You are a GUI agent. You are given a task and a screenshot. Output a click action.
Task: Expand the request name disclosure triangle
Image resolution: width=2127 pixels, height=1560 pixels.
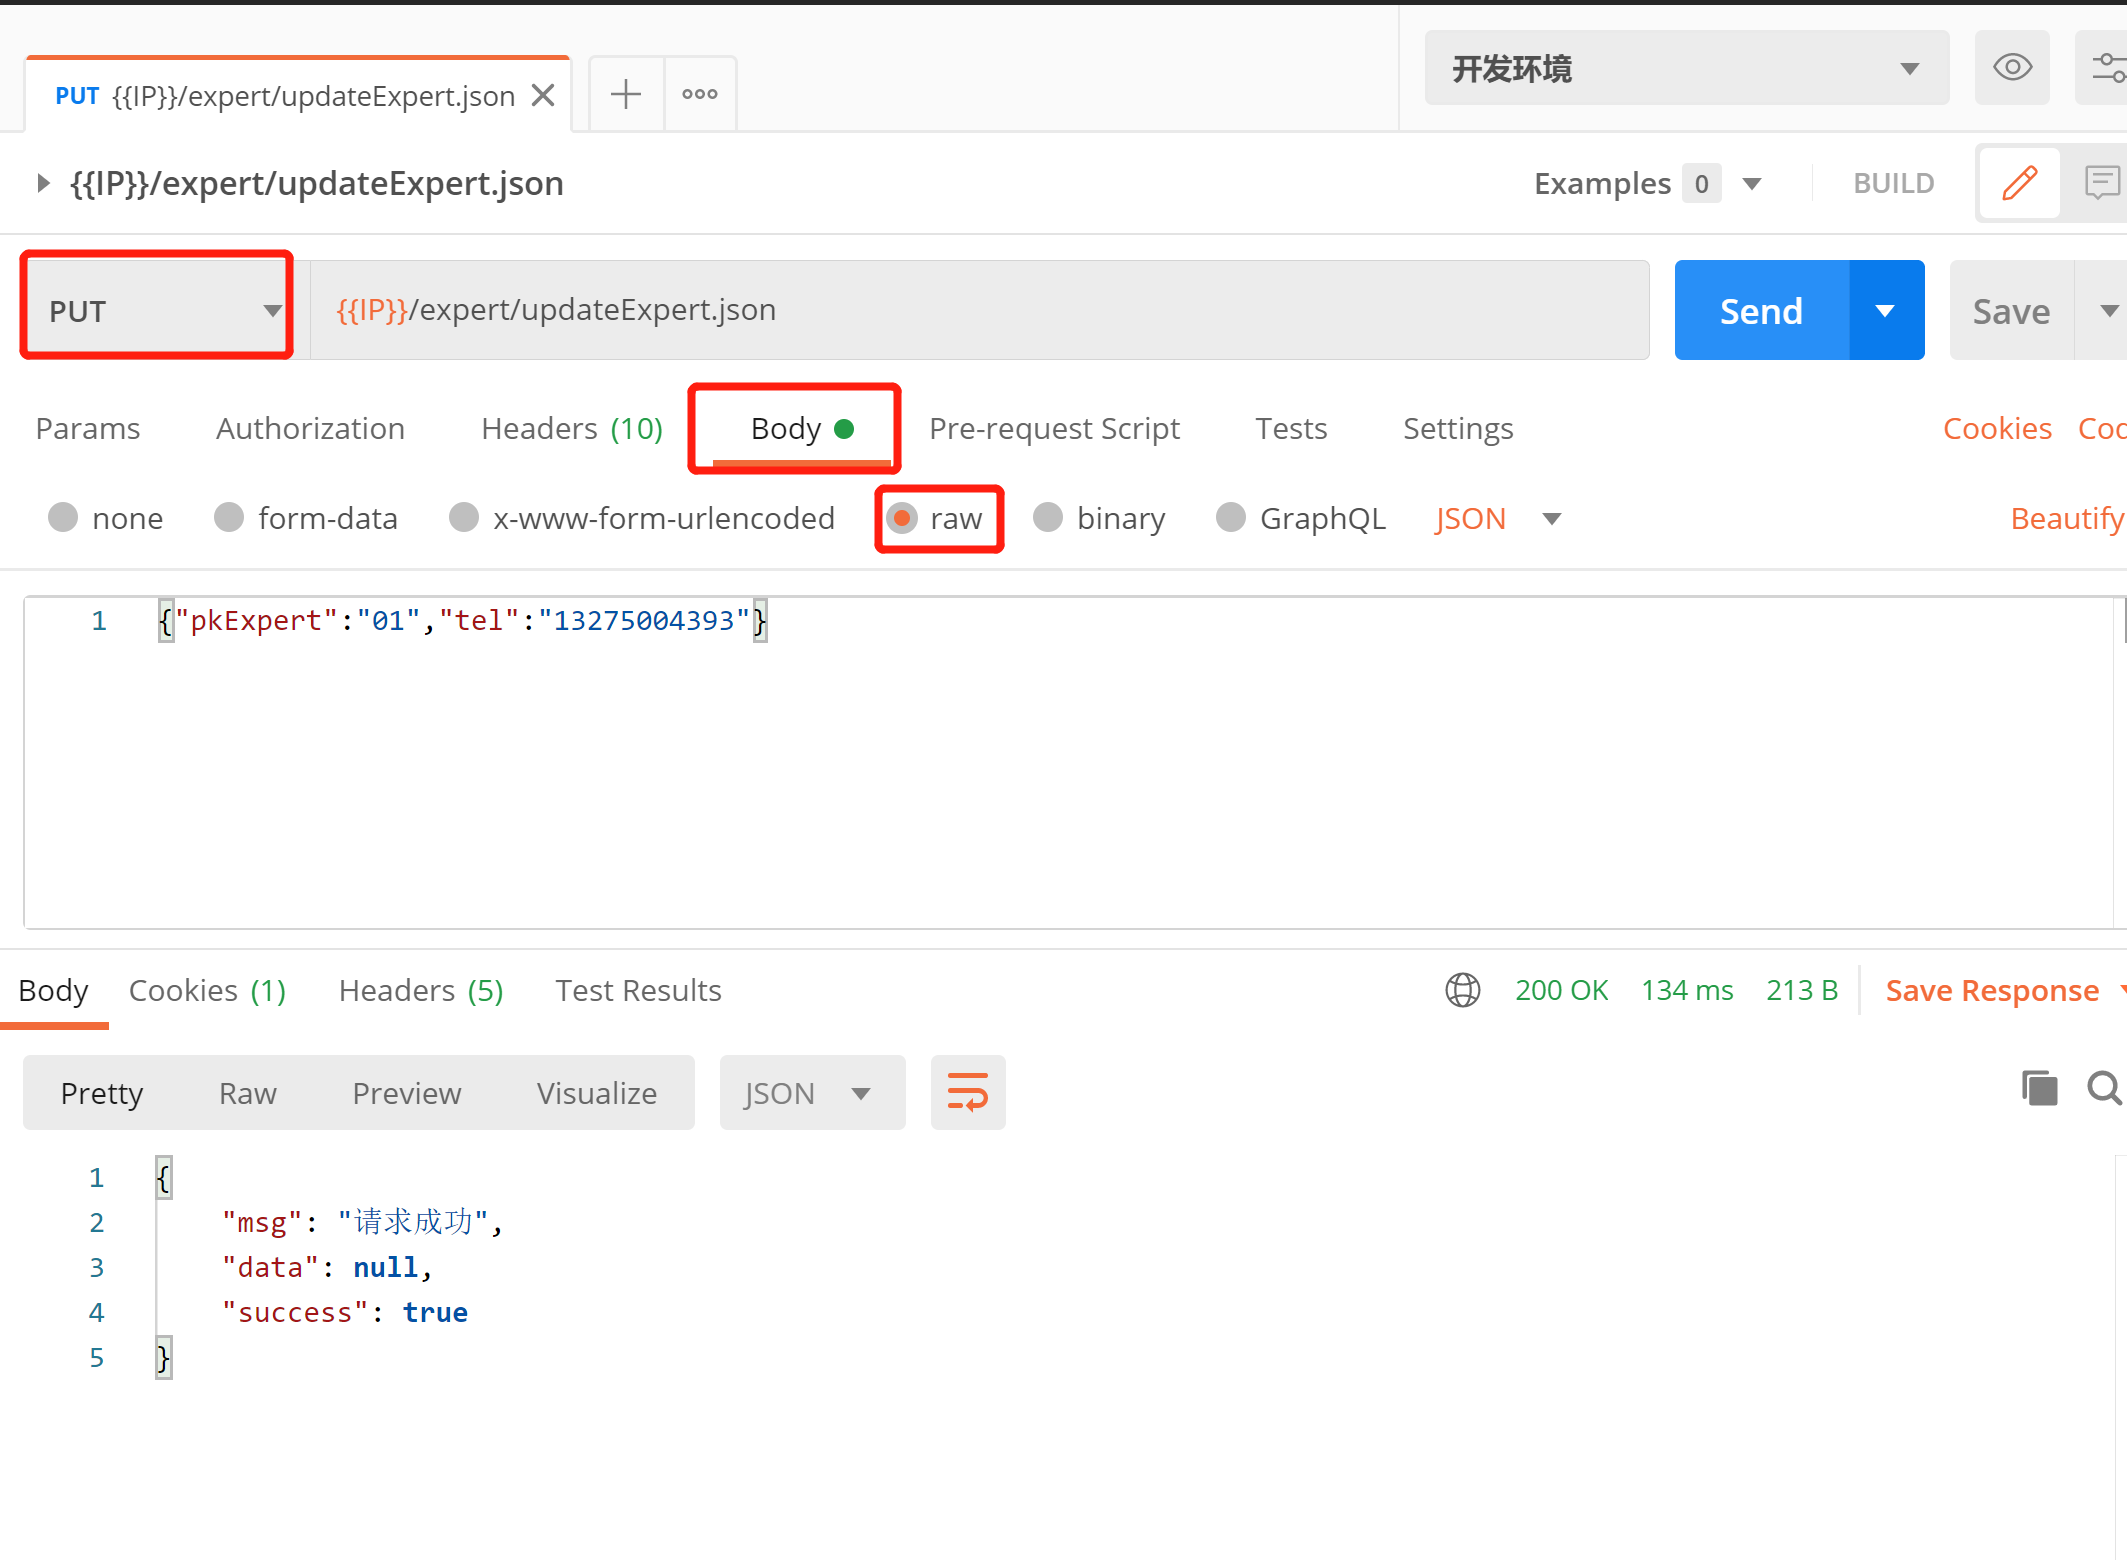42,183
